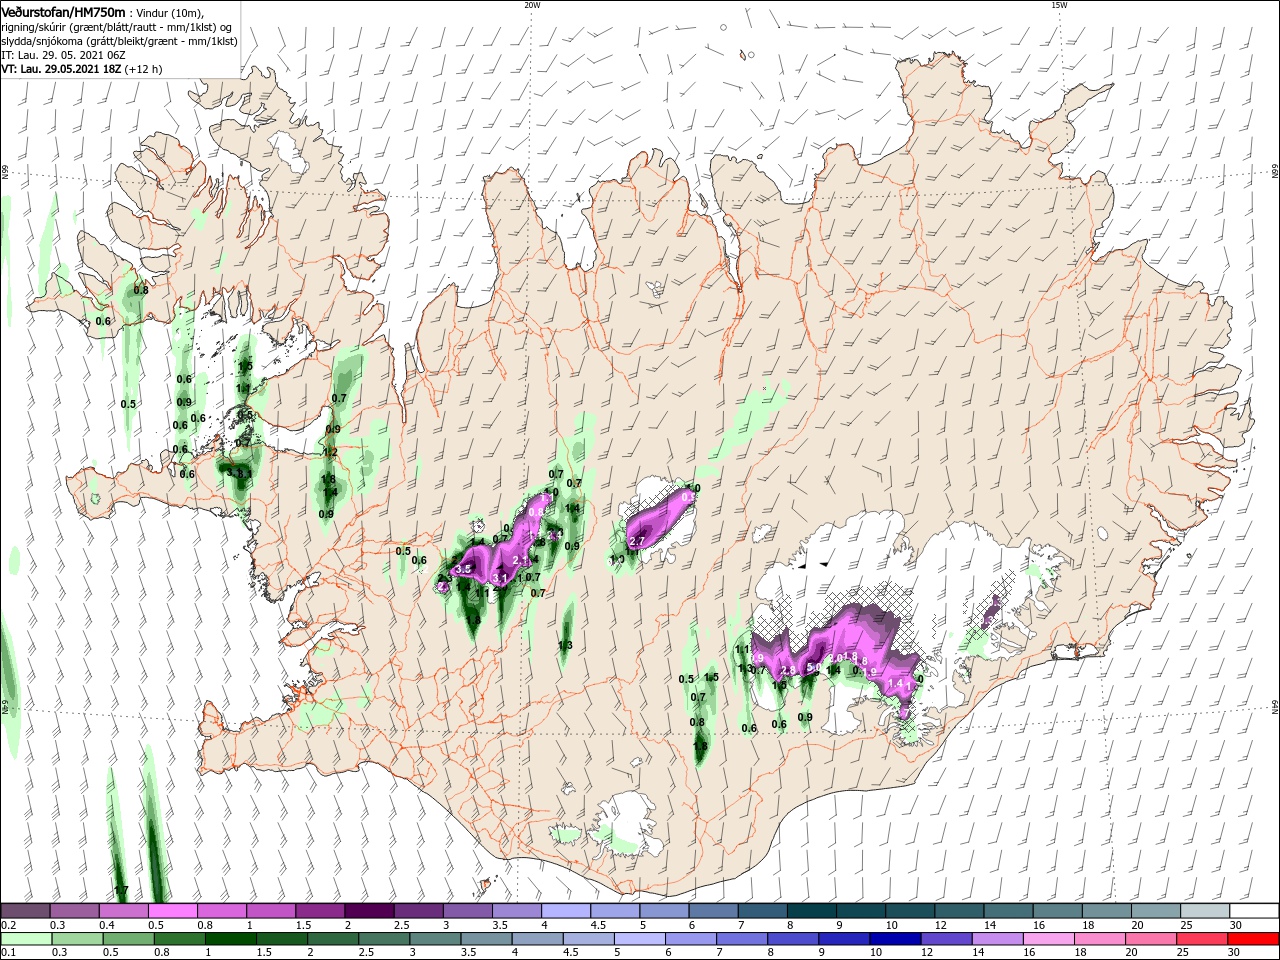Pick lower legend bar bright red swatch labeled 30
Screen dimensions: 1280x960
pyautogui.click(x=1253, y=939)
